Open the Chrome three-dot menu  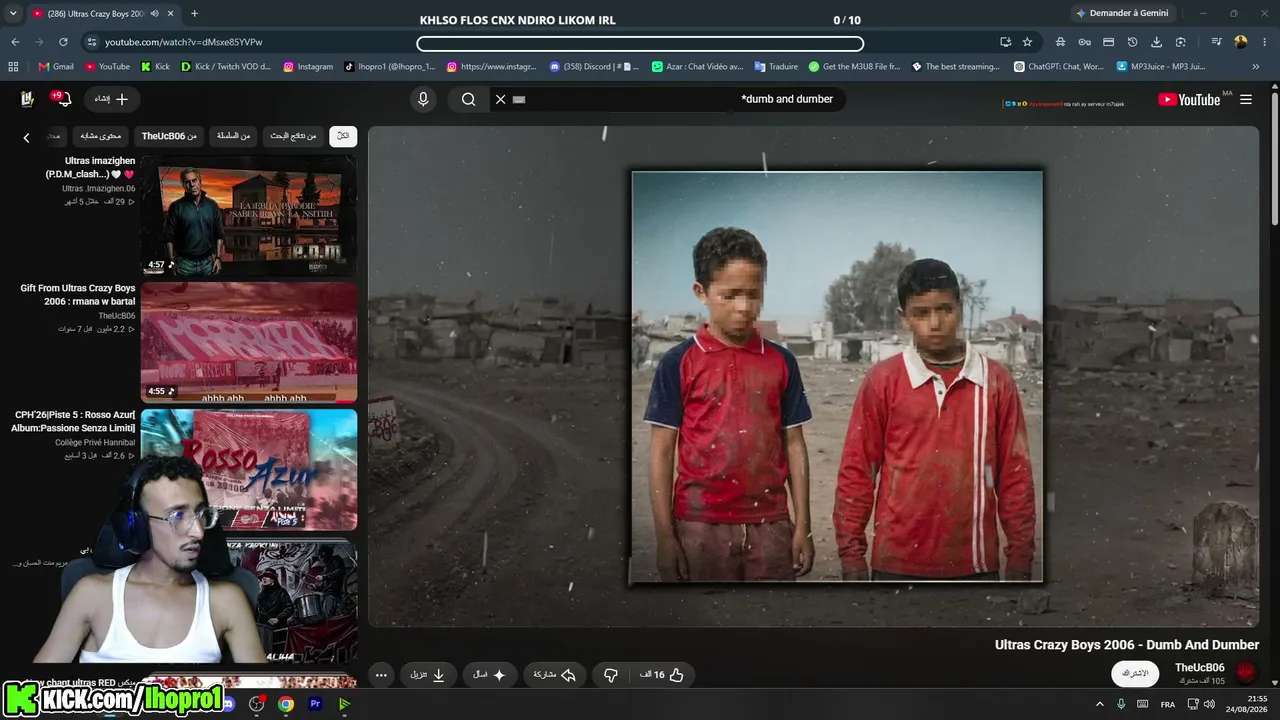coord(1265,42)
